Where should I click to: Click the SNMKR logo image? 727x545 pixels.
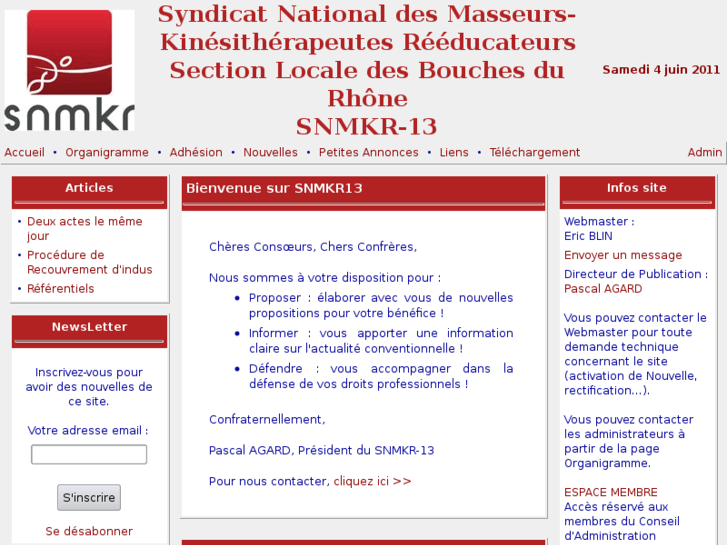[x=70, y=70]
